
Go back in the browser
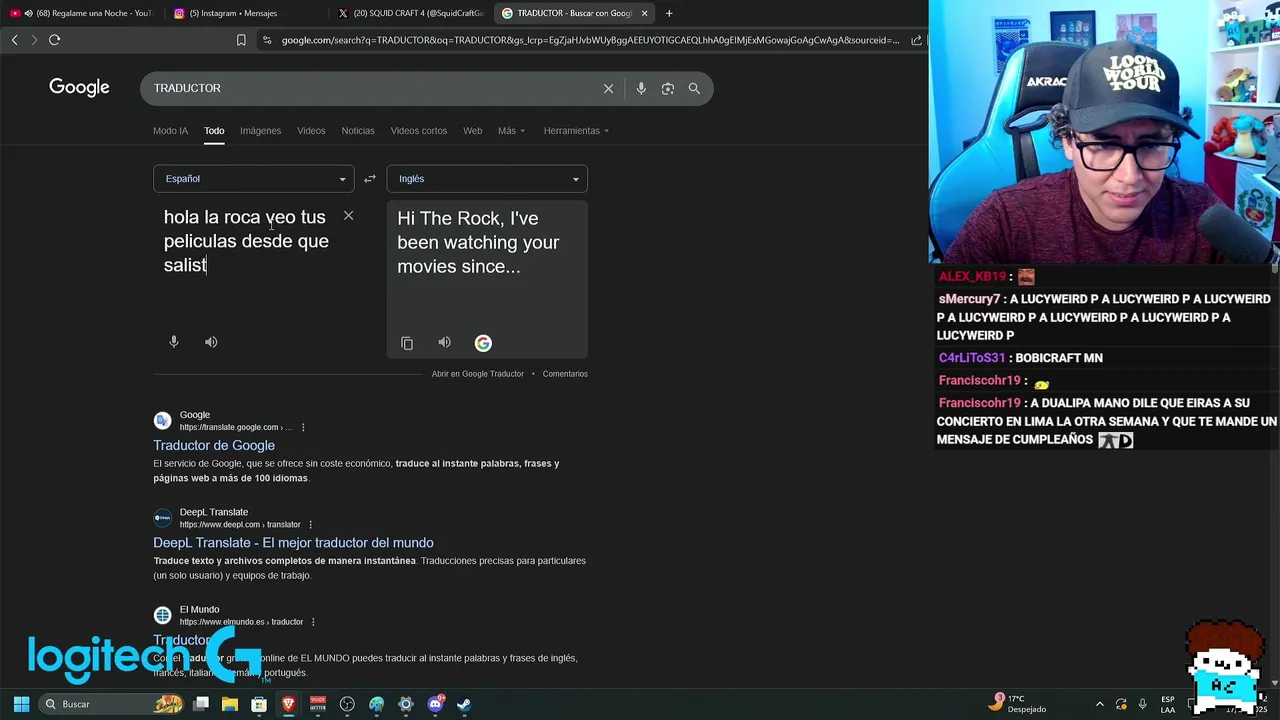click(14, 40)
